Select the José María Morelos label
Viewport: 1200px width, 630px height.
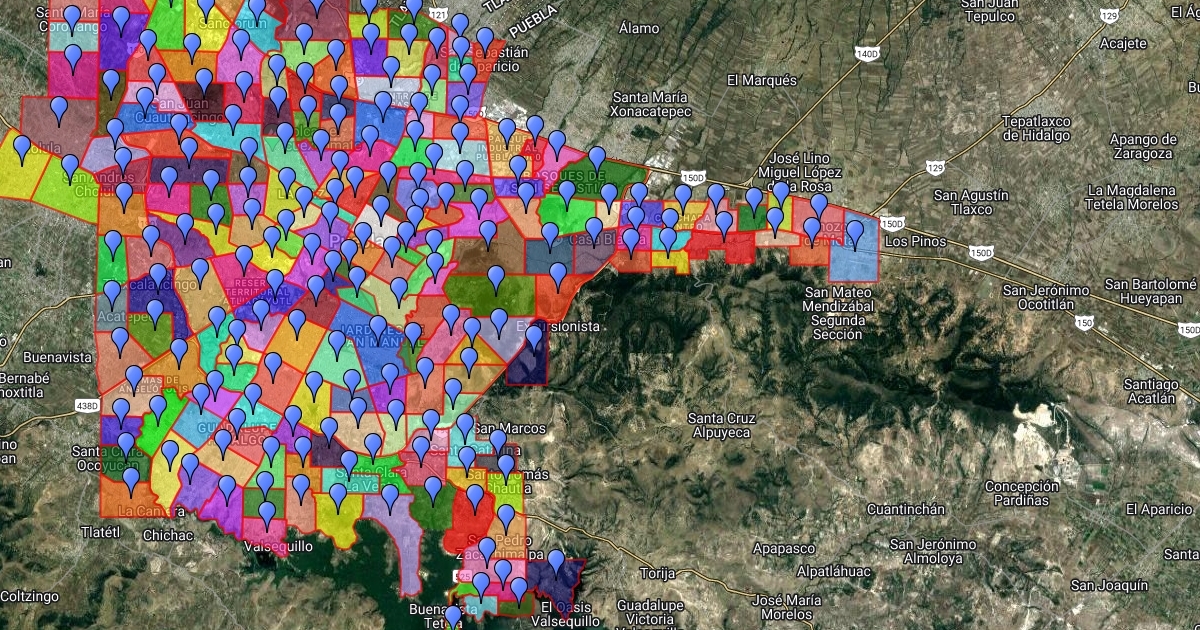(x=786, y=607)
